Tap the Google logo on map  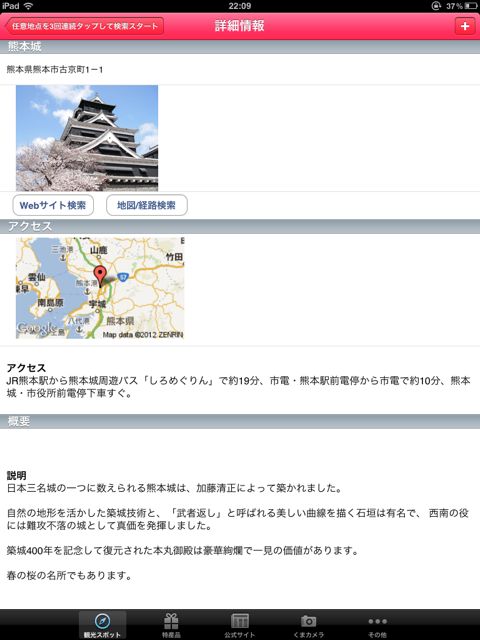(37, 328)
